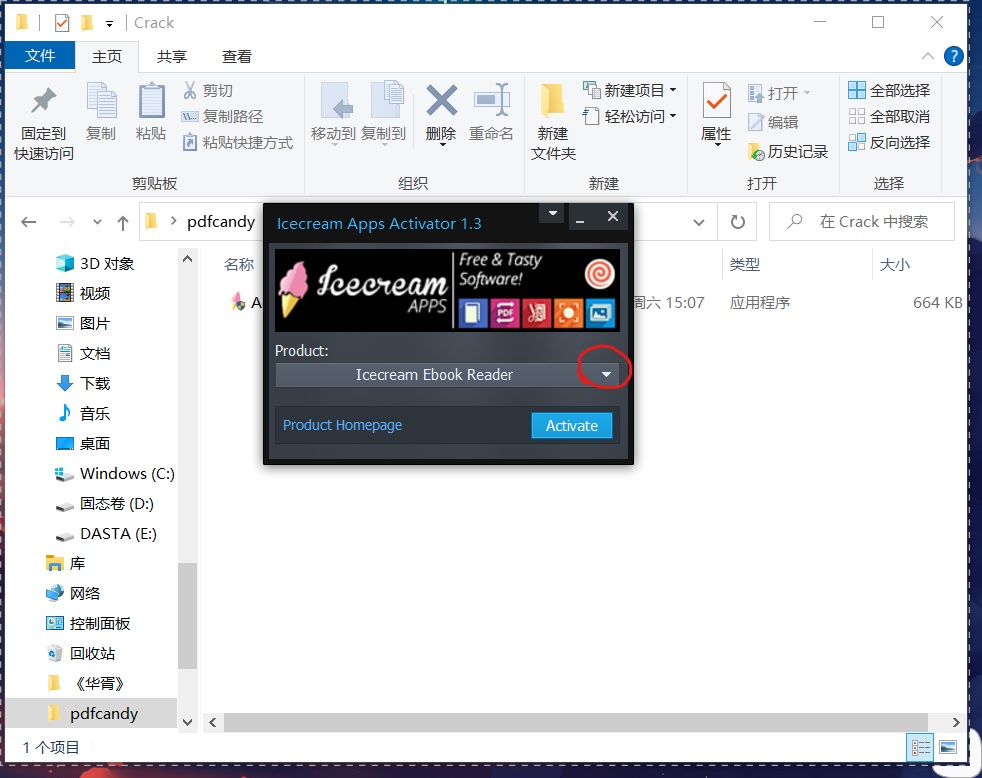982x778 pixels.
Task: Click Copy path (复制路径)
Action: click(x=222, y=117)
